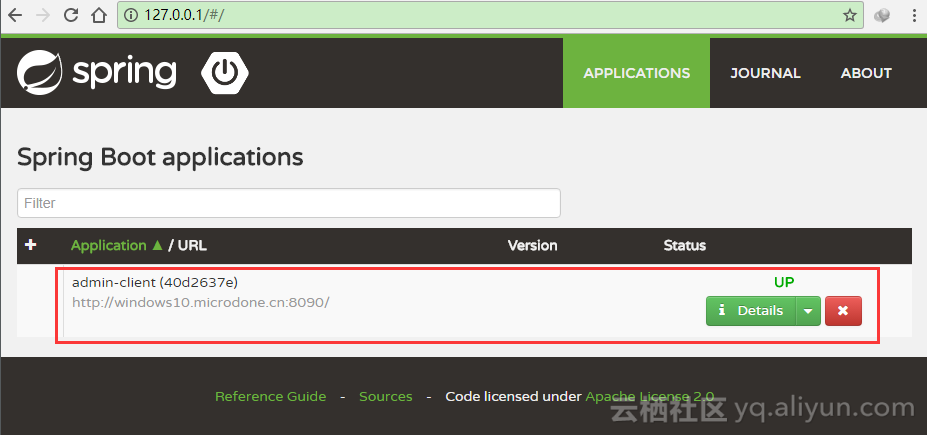The width and height of the screenshot is (927, 435).
Task: Click the site info icon in address bar
Action: (131, 15)
